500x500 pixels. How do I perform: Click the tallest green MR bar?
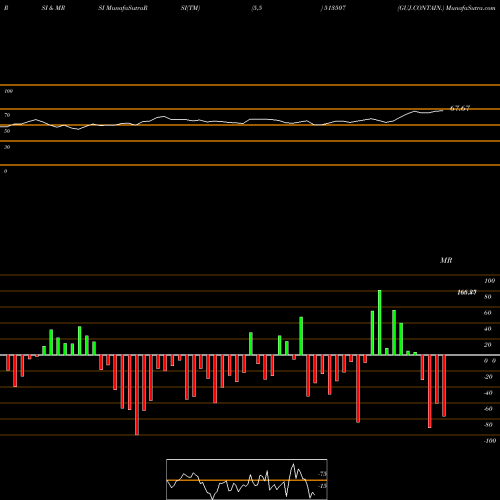[x=380, y=323]
